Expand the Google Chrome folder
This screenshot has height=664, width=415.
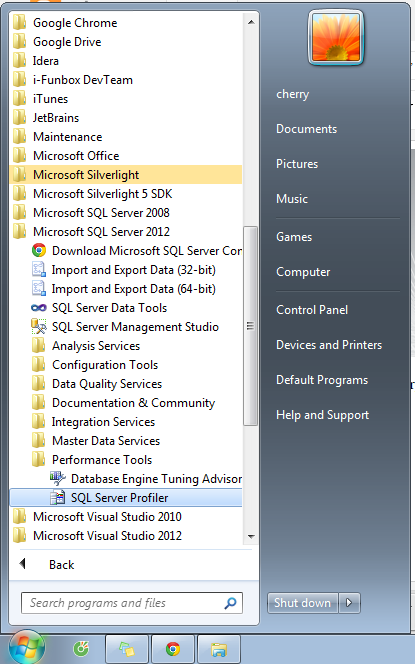click(126, 23)
